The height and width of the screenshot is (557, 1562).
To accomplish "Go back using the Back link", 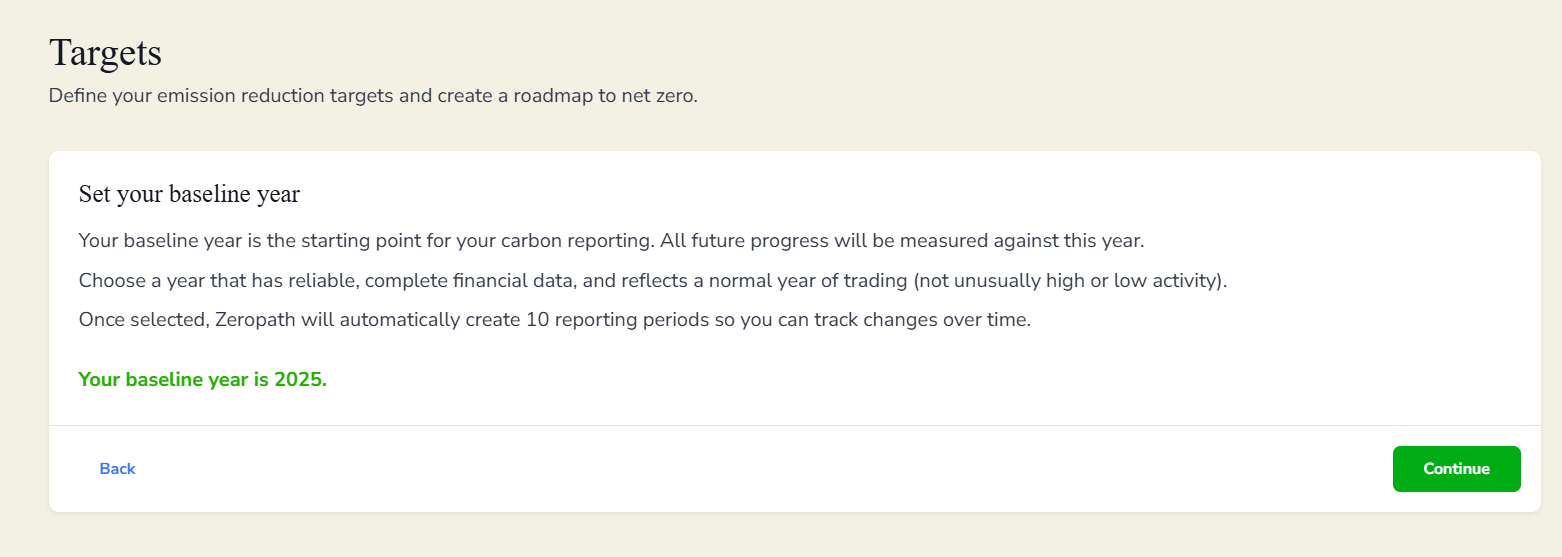I will coord(117,469).
